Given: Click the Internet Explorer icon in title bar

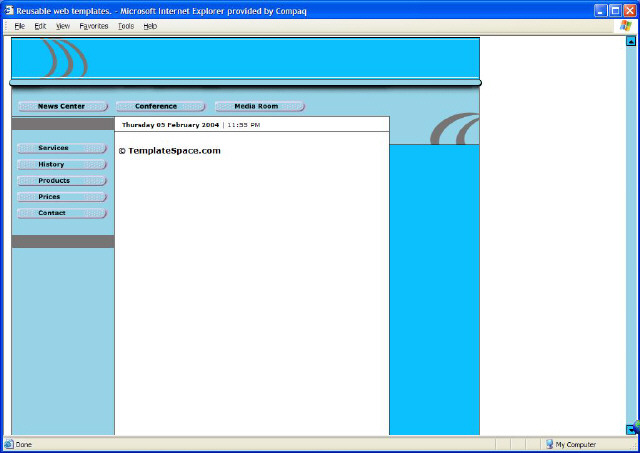Looking at the screenshot, I should point(8,9).
